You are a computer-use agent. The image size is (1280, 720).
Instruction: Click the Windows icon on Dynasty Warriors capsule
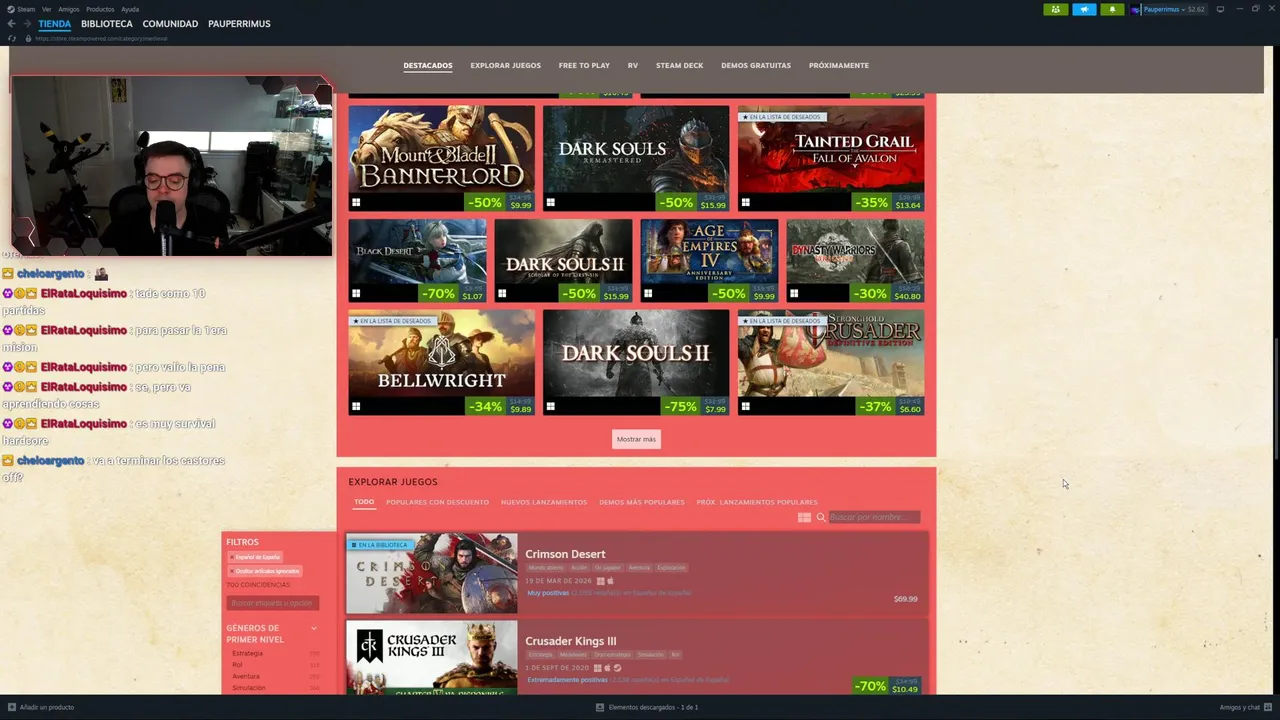click(x=794, y=294)
